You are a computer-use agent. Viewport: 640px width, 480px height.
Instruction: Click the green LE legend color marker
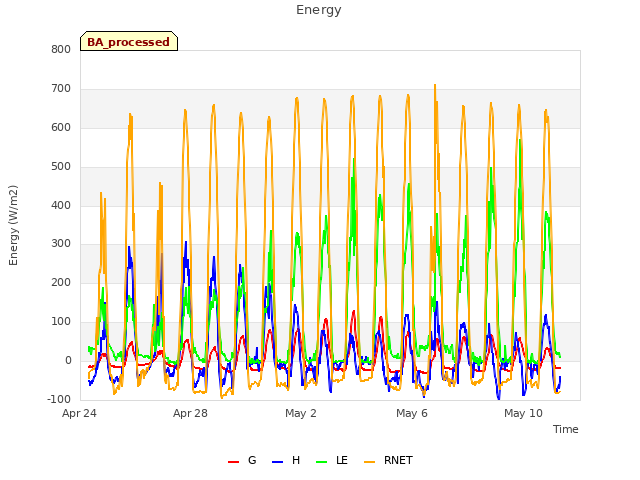coord(322,462)
